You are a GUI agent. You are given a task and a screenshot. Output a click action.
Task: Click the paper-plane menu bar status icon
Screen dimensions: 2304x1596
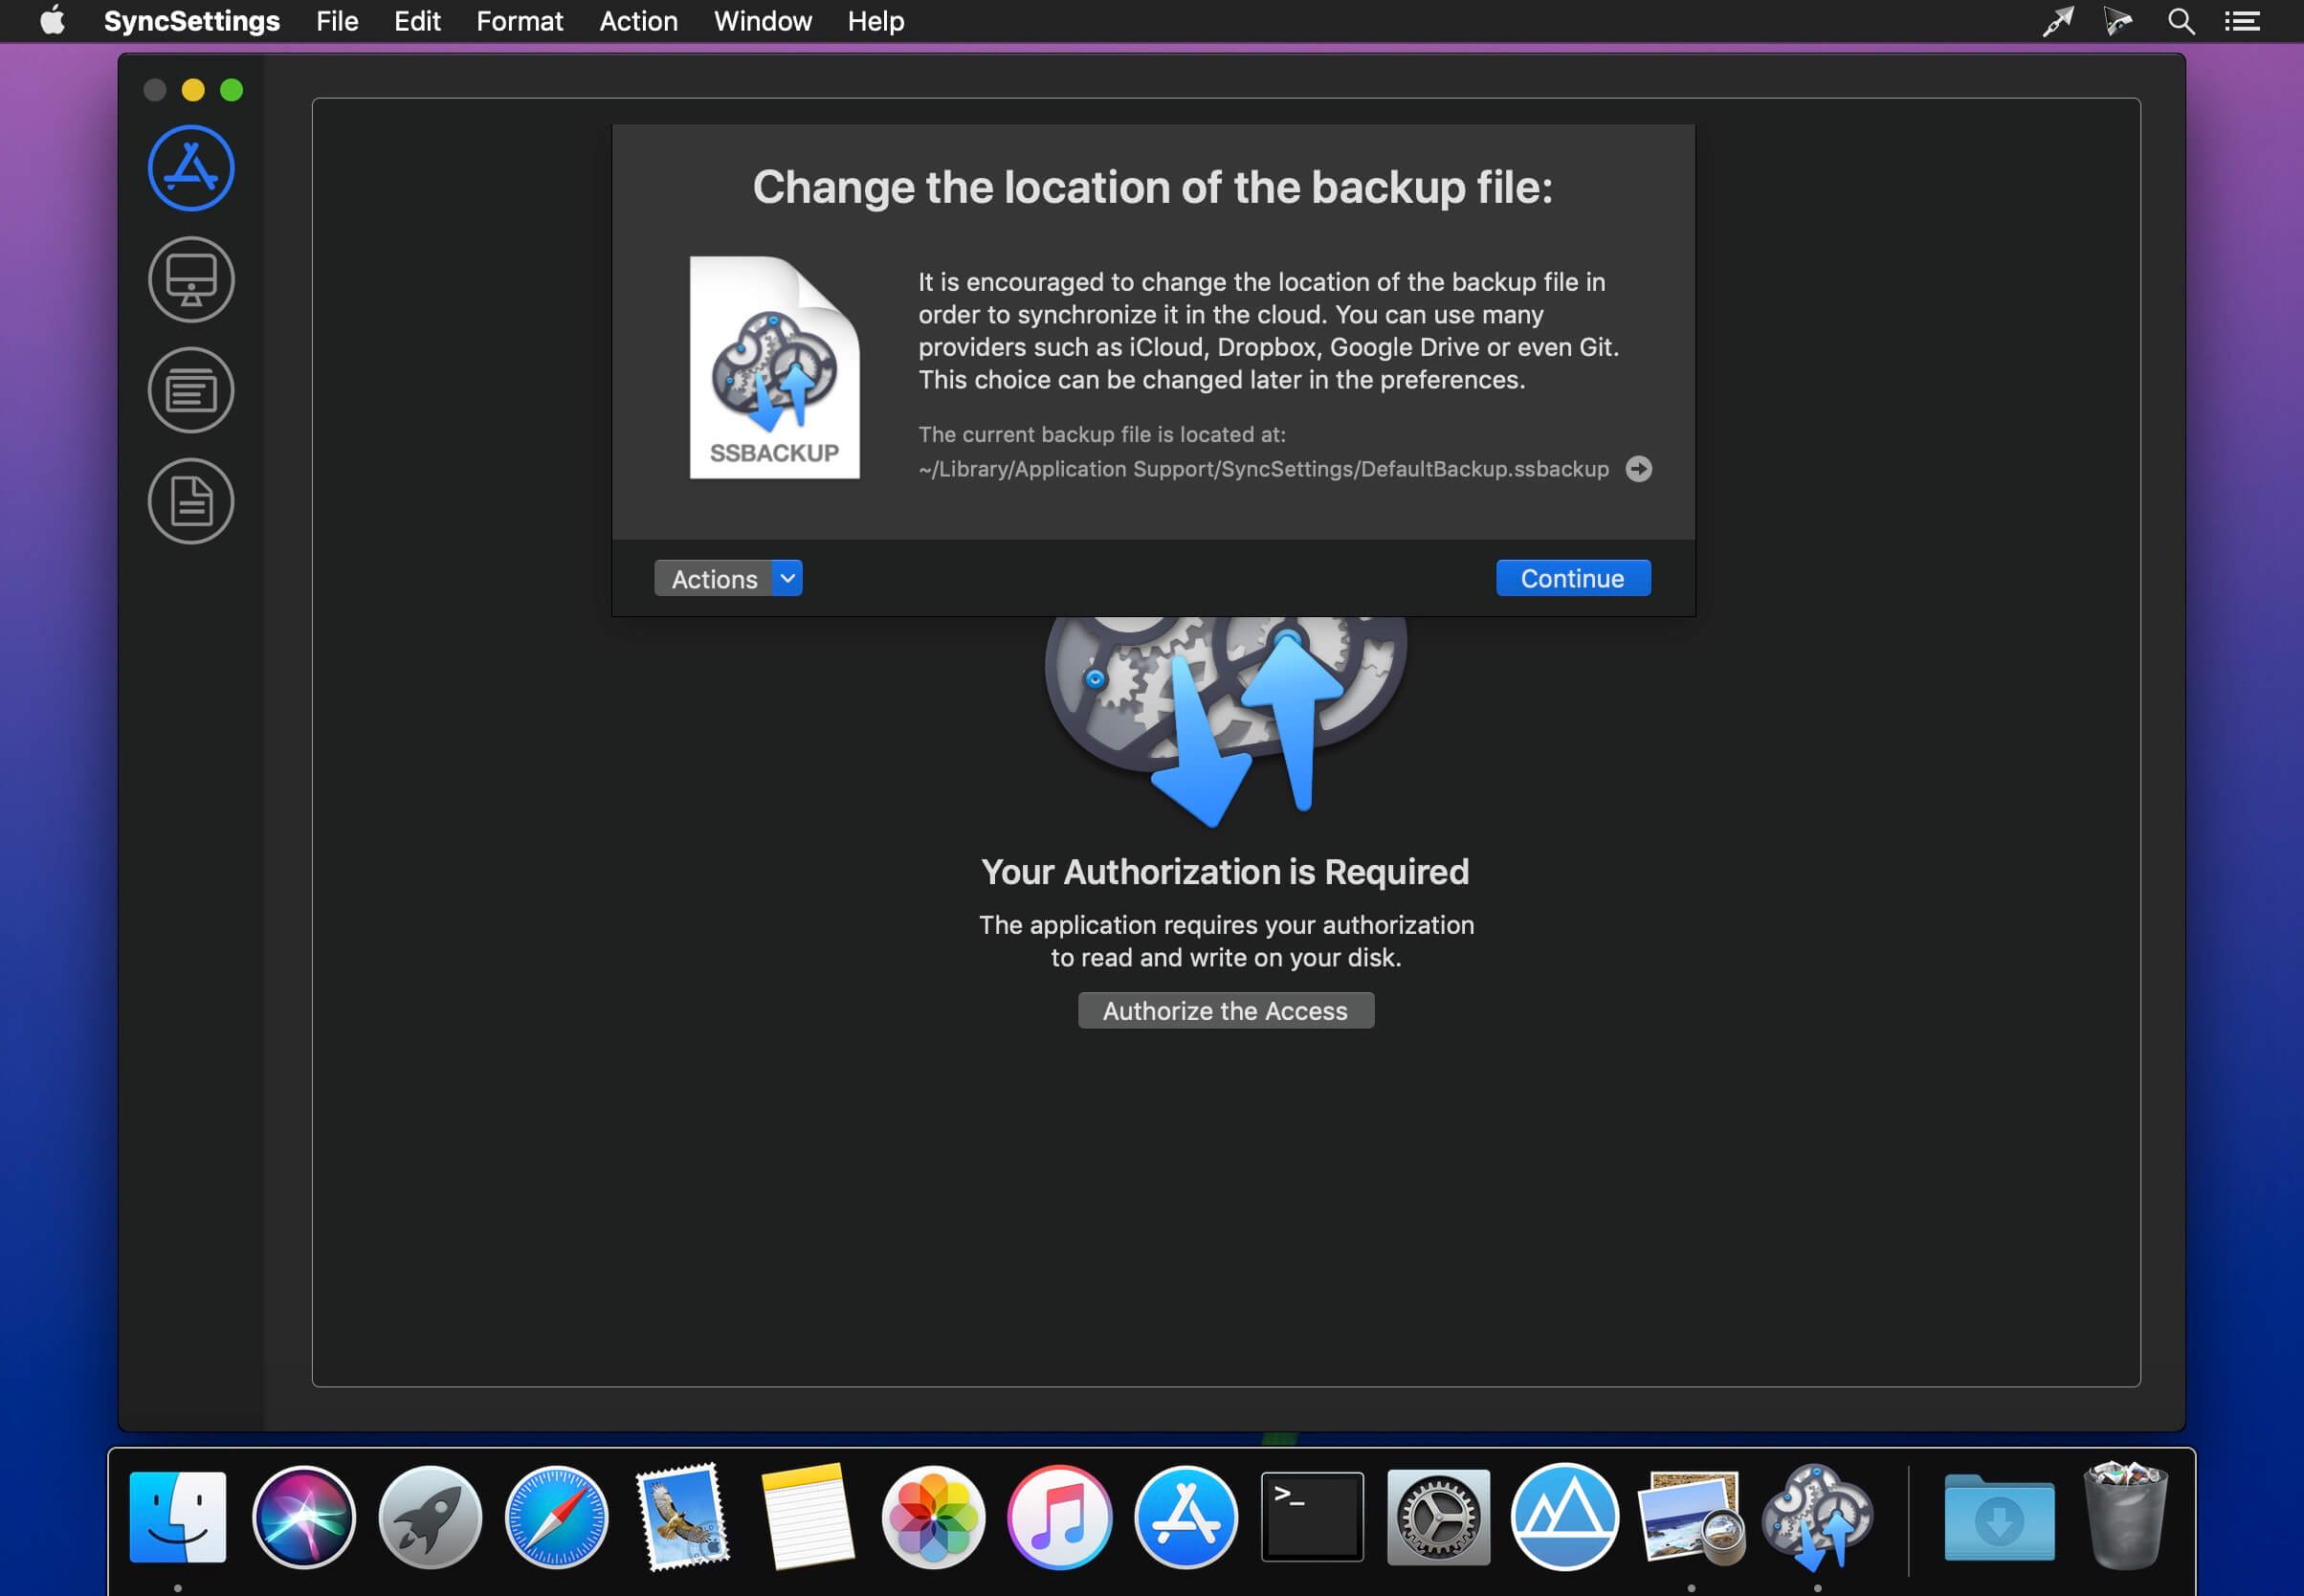coord(2118,21)
